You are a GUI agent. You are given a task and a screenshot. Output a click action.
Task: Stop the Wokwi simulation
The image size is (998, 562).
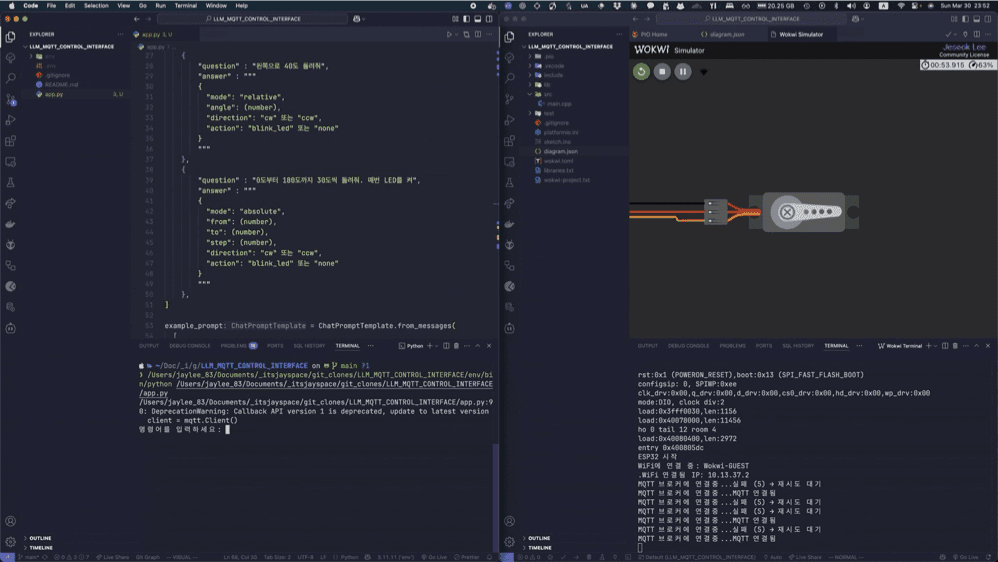pos(662,72)
